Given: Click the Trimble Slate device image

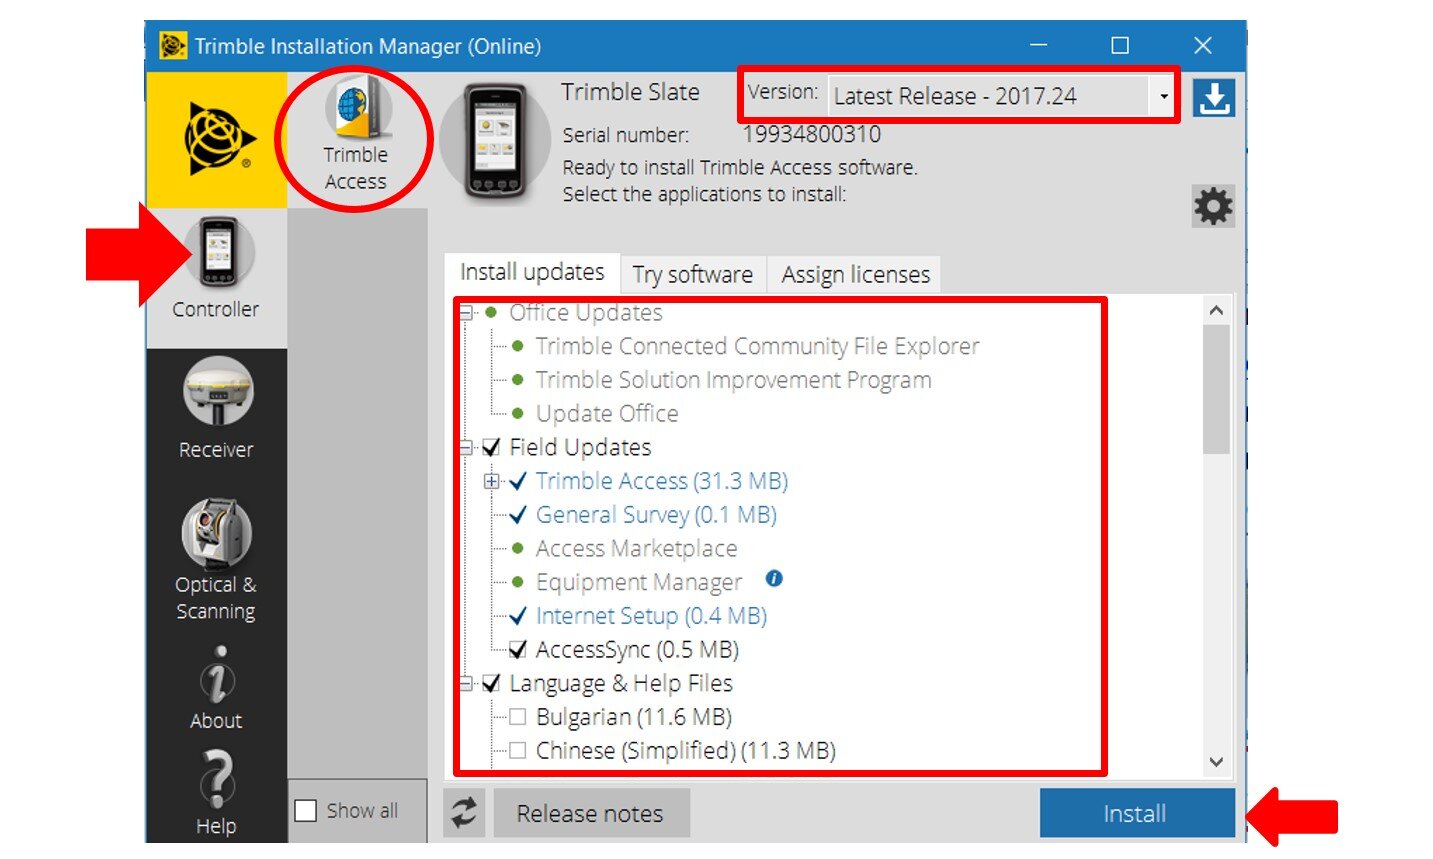Looking at the screenshot, I should 495,139.
